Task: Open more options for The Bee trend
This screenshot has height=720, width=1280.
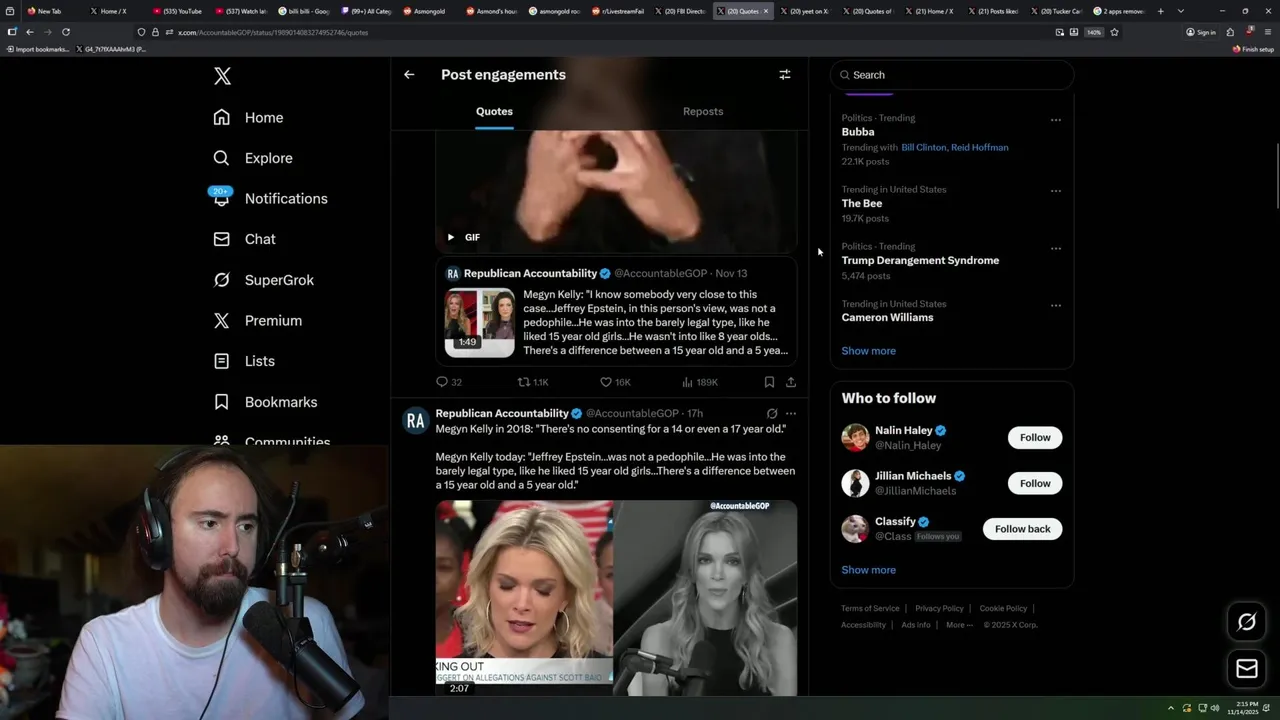Action: coord(1056,191)
